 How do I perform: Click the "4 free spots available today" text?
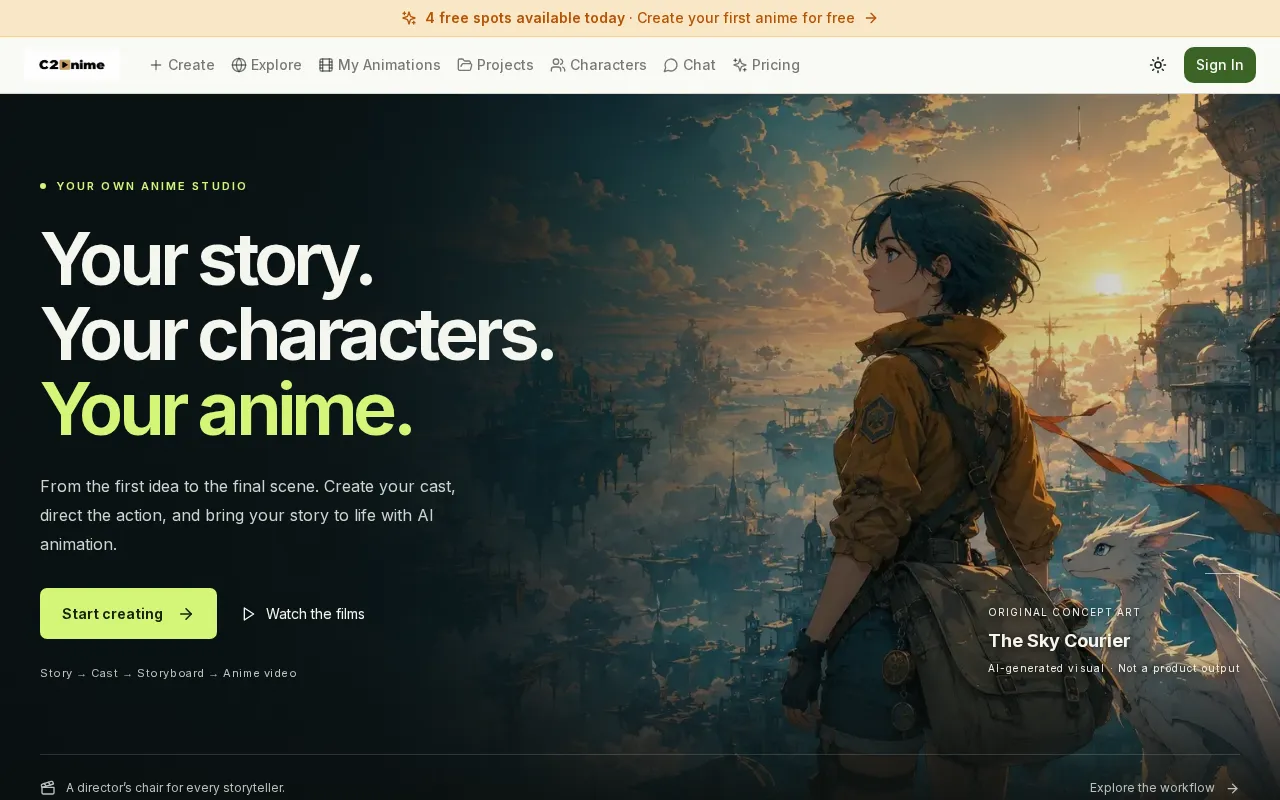click(525, 18)
